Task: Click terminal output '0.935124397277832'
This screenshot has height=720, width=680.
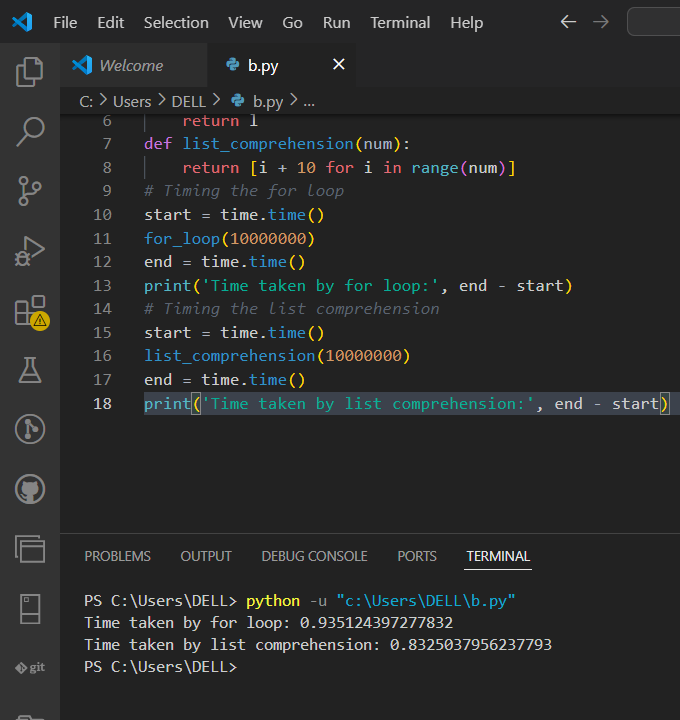Action: tap(376, 623)
